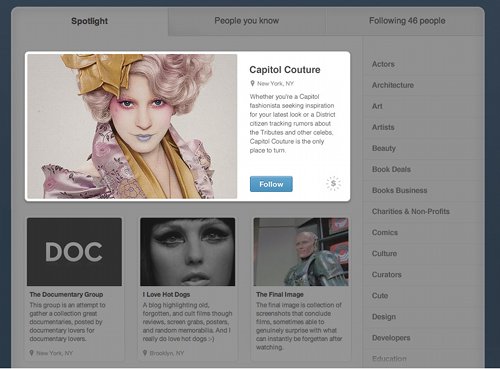Open the People you know tab

tap(247, 21)
